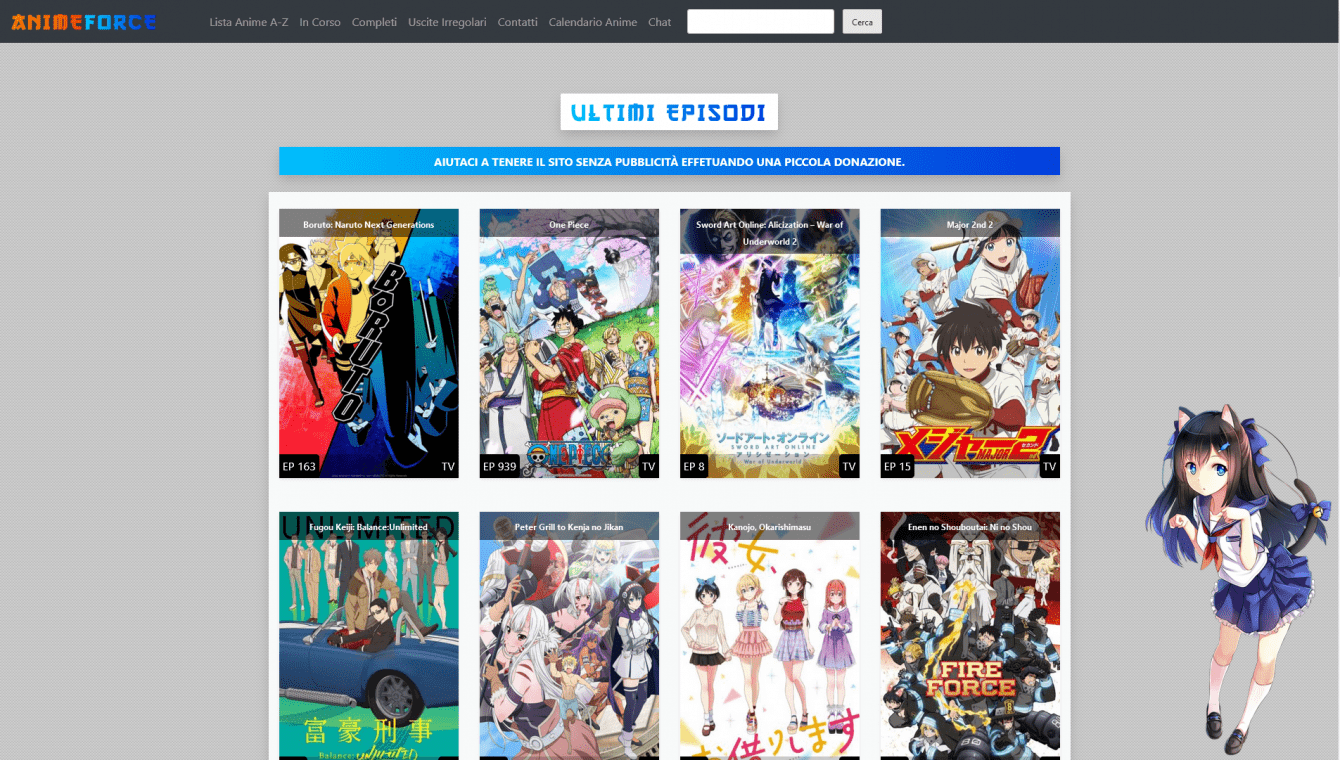
Task: Open Uscite Irregolari page
Action: pos(447,22)
